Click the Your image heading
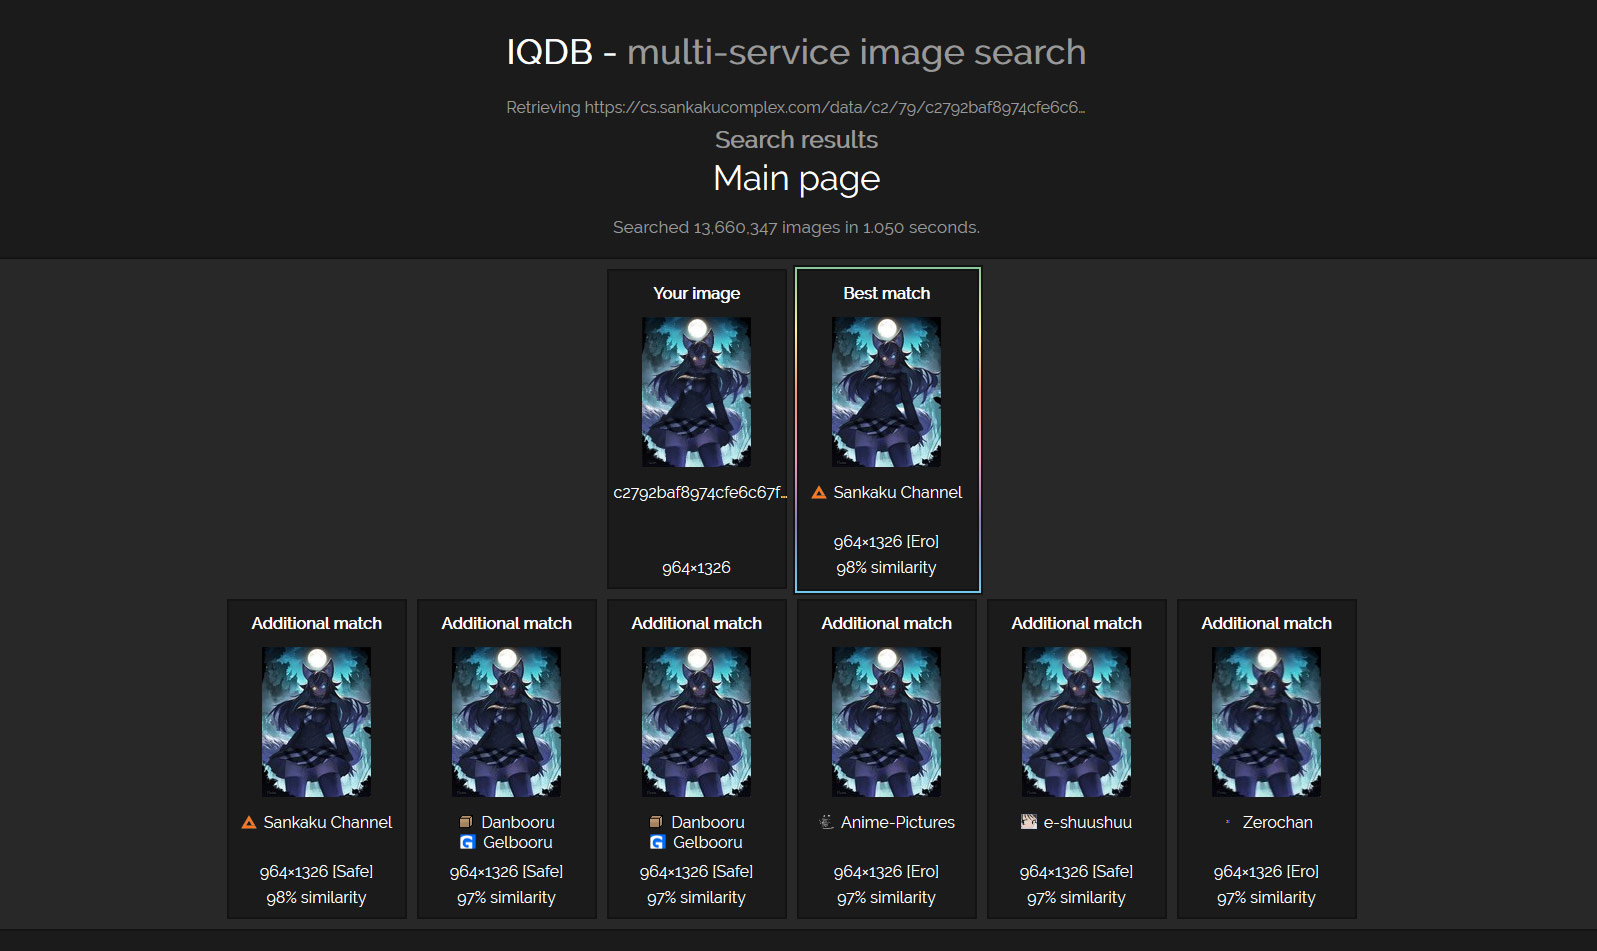The image size is (1597, 951). coord(696,293)
